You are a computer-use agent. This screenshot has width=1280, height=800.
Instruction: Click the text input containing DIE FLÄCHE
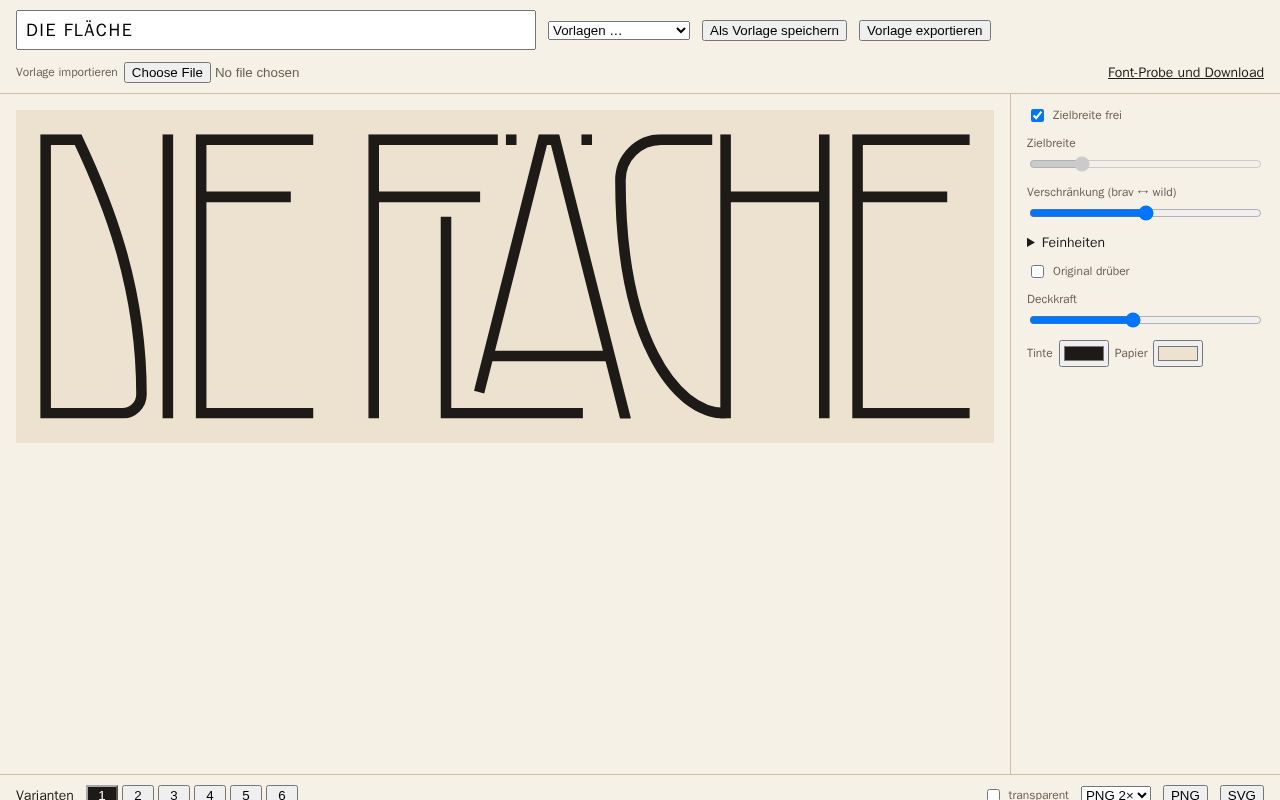click(x=276, y=30)
